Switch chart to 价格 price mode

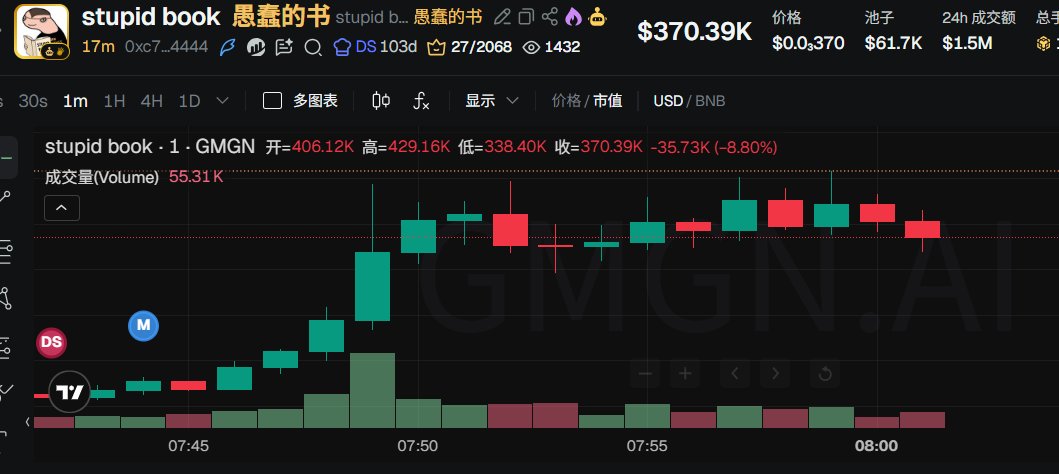click(x=566, y=101)
